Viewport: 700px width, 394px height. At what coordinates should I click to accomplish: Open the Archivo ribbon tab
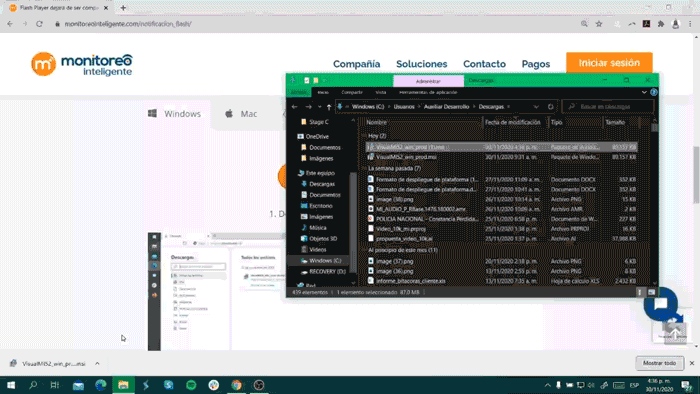coord(298,92)
